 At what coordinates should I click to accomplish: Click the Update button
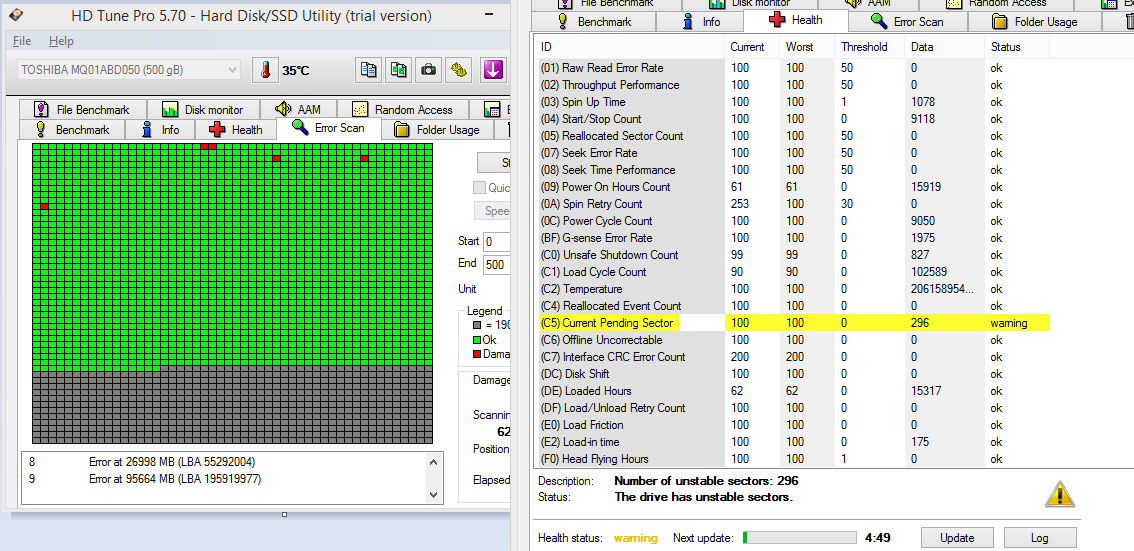tap(957, 537)
